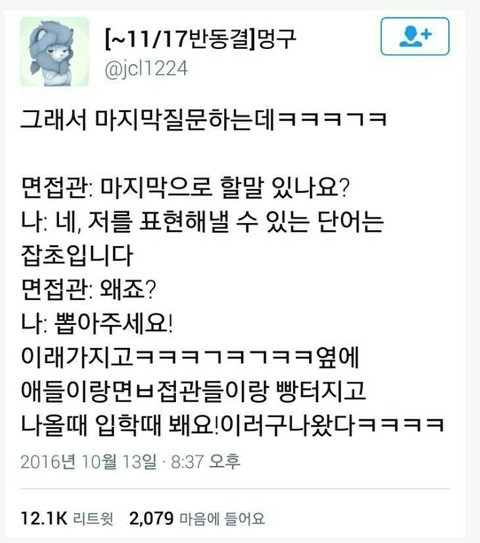The width and height of the screenshot is (480, 543).
Task: Click the 12.1K retweet count number
Action: (x=44, y=518)
